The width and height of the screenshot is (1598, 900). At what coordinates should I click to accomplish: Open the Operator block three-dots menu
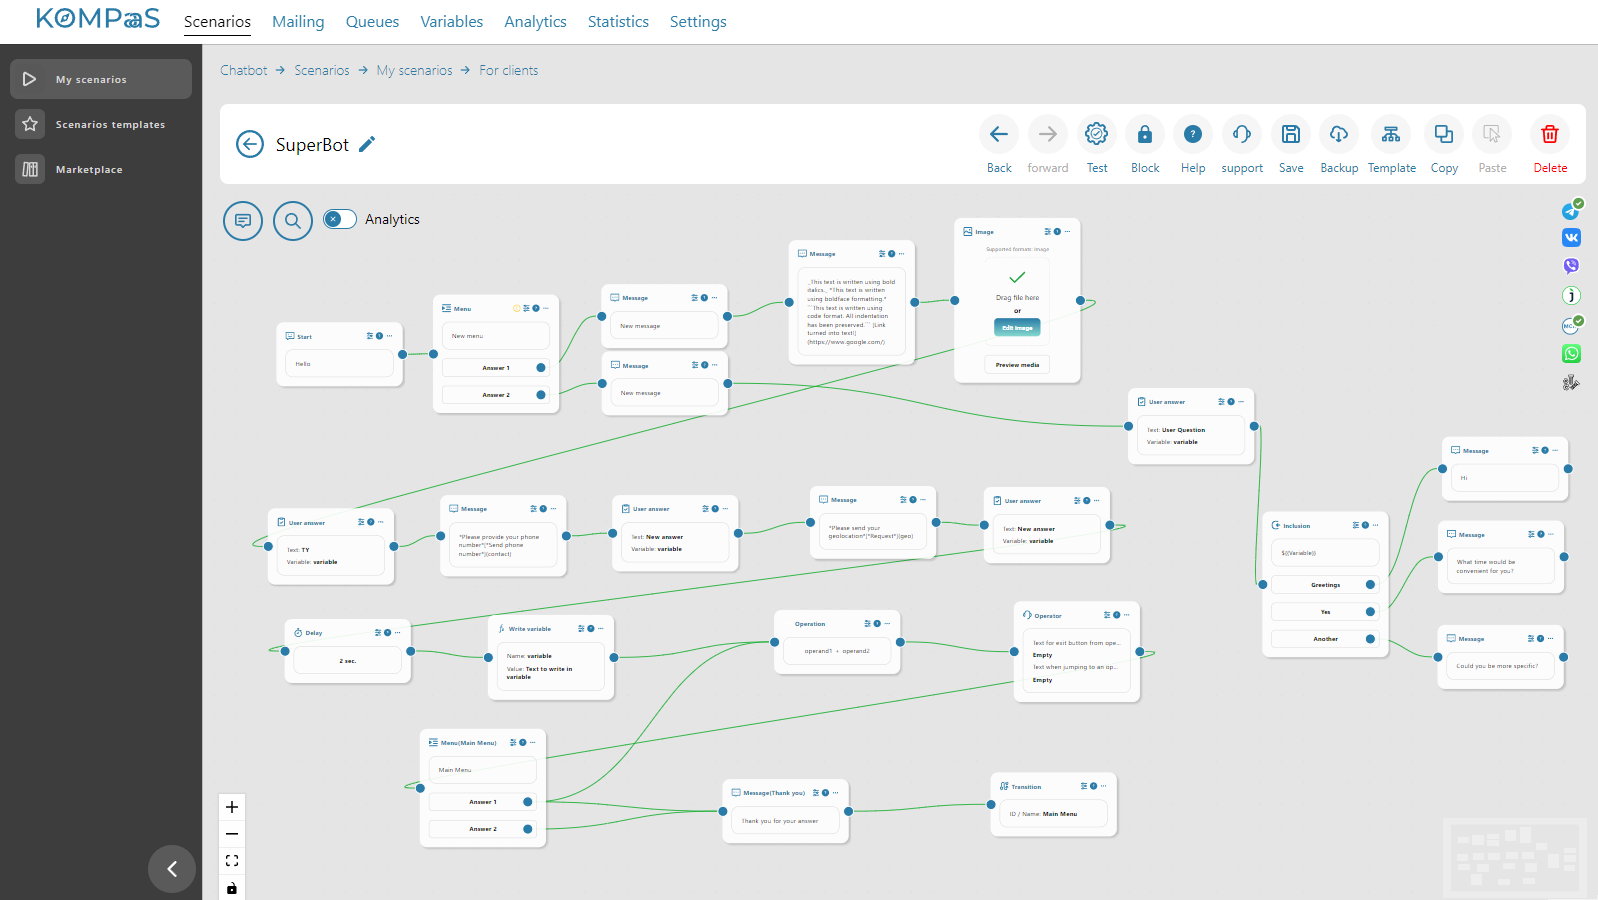(1126, 615)
